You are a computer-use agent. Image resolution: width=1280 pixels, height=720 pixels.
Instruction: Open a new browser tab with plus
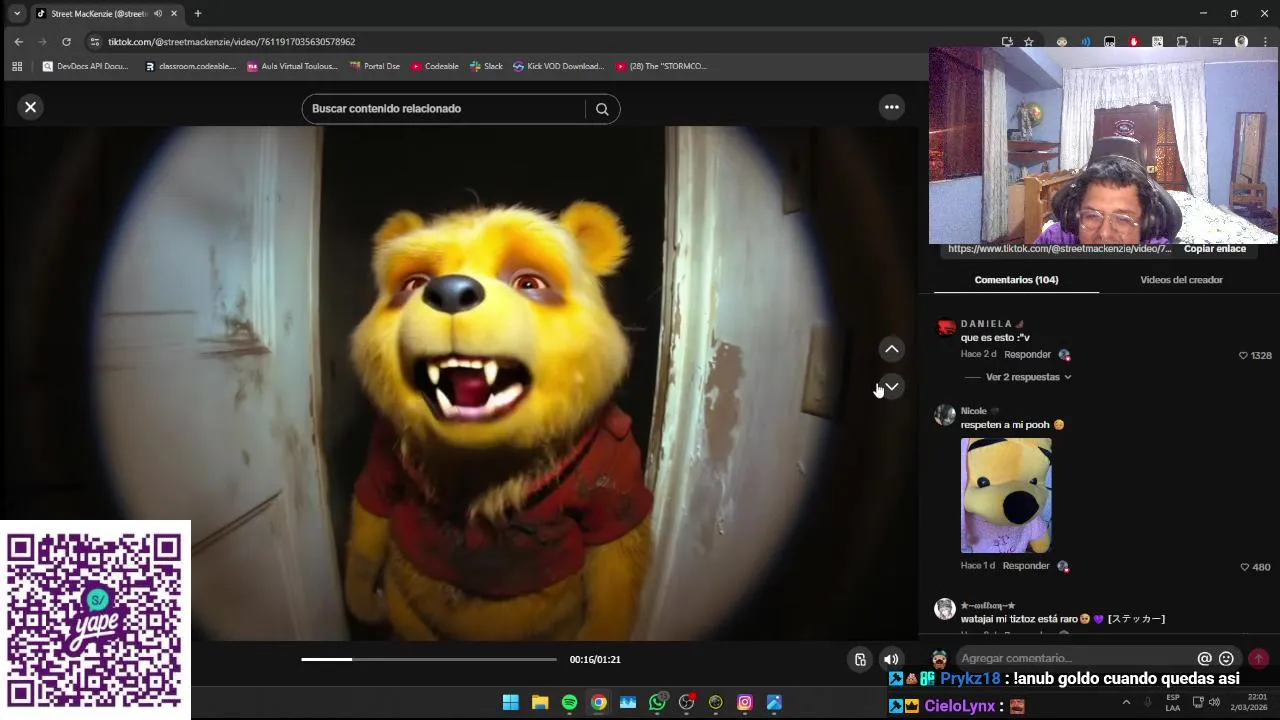[x=198, y=13]
